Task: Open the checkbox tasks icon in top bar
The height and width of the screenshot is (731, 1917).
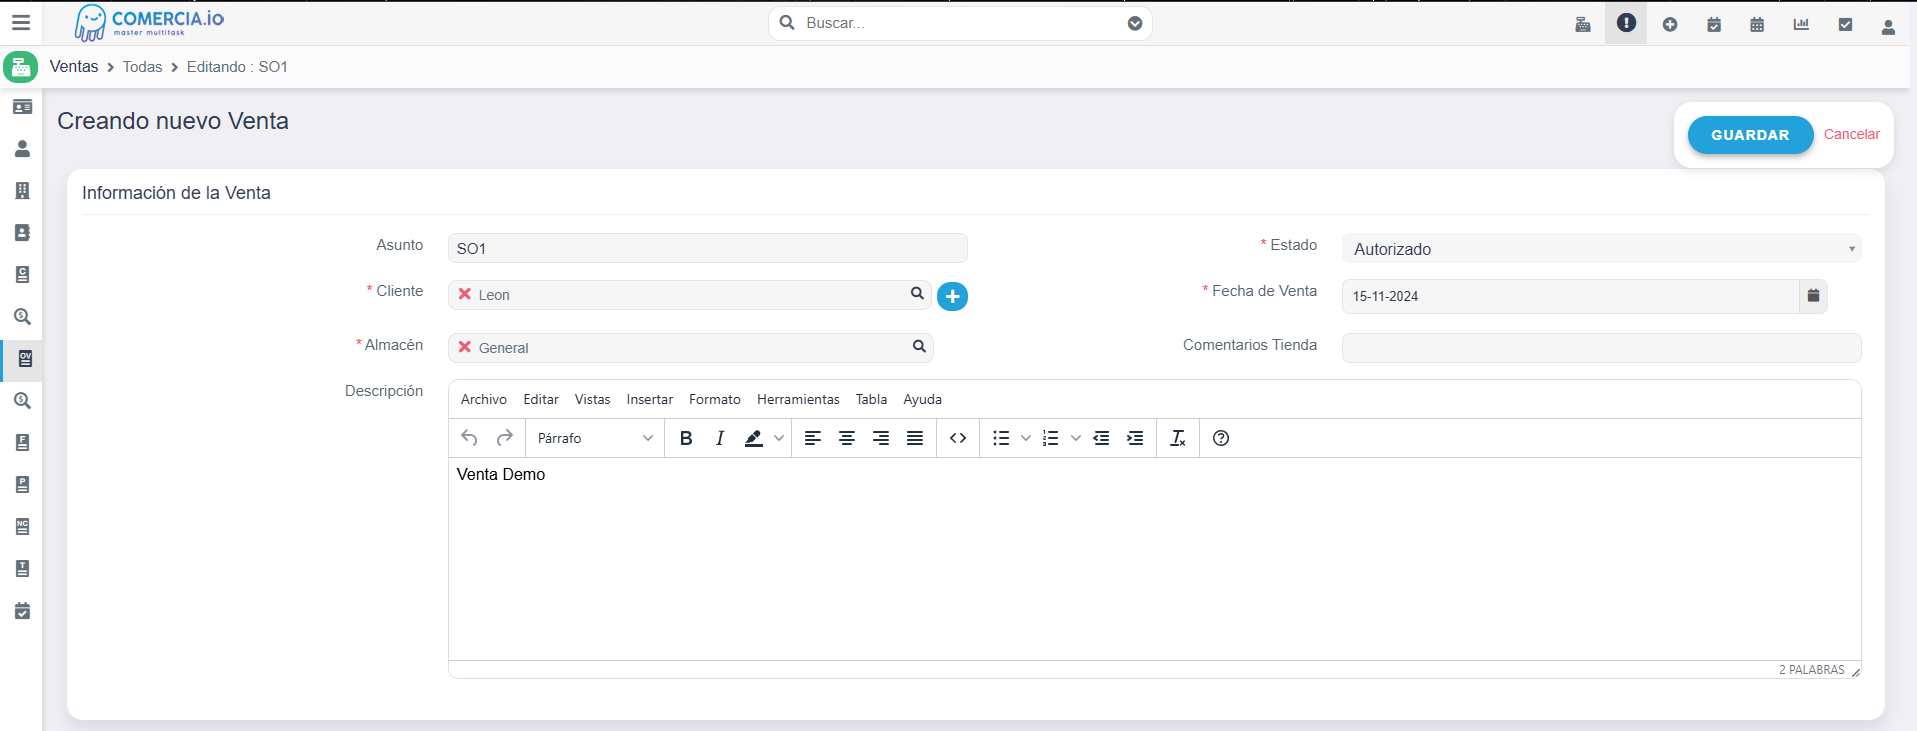Action: pos(1845,25)
